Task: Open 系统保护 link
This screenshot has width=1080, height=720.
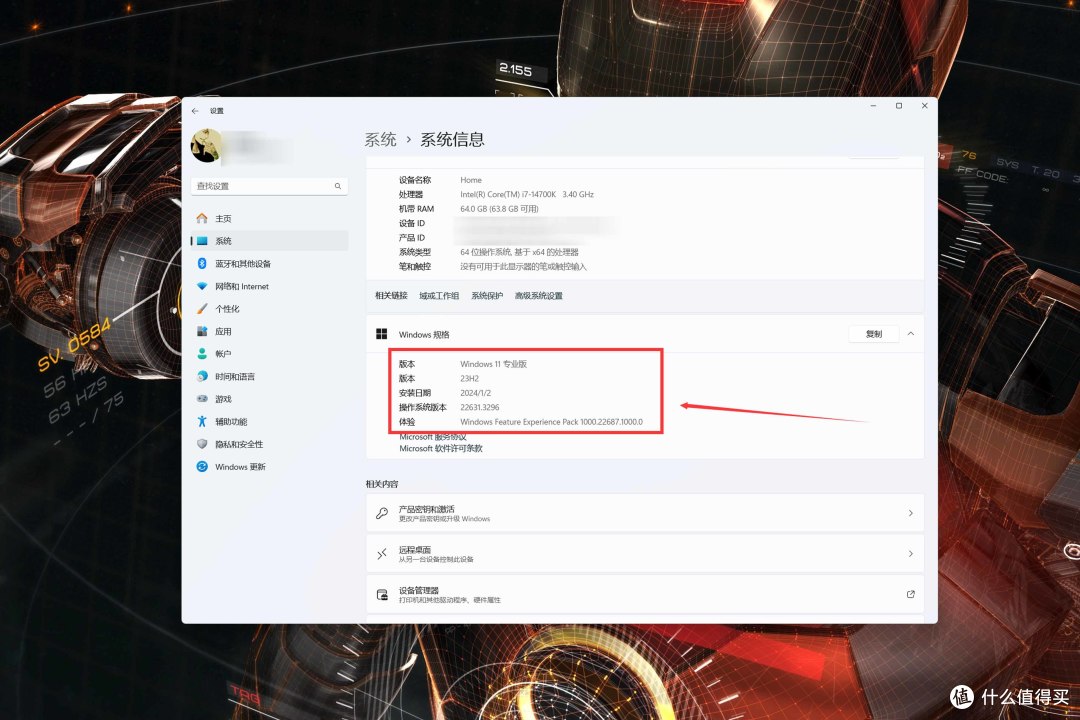Action: 487,296
